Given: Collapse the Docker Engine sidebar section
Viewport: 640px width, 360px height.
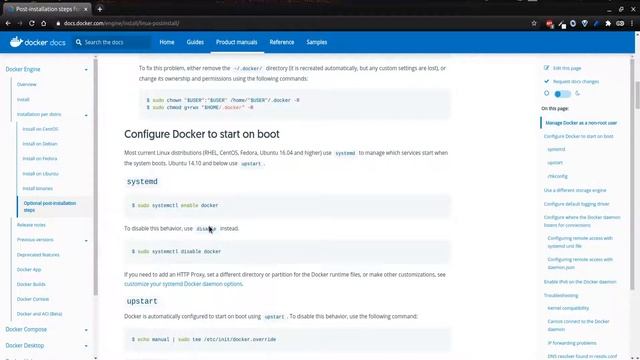Looking at the screenshot, I should coord(86,70).
